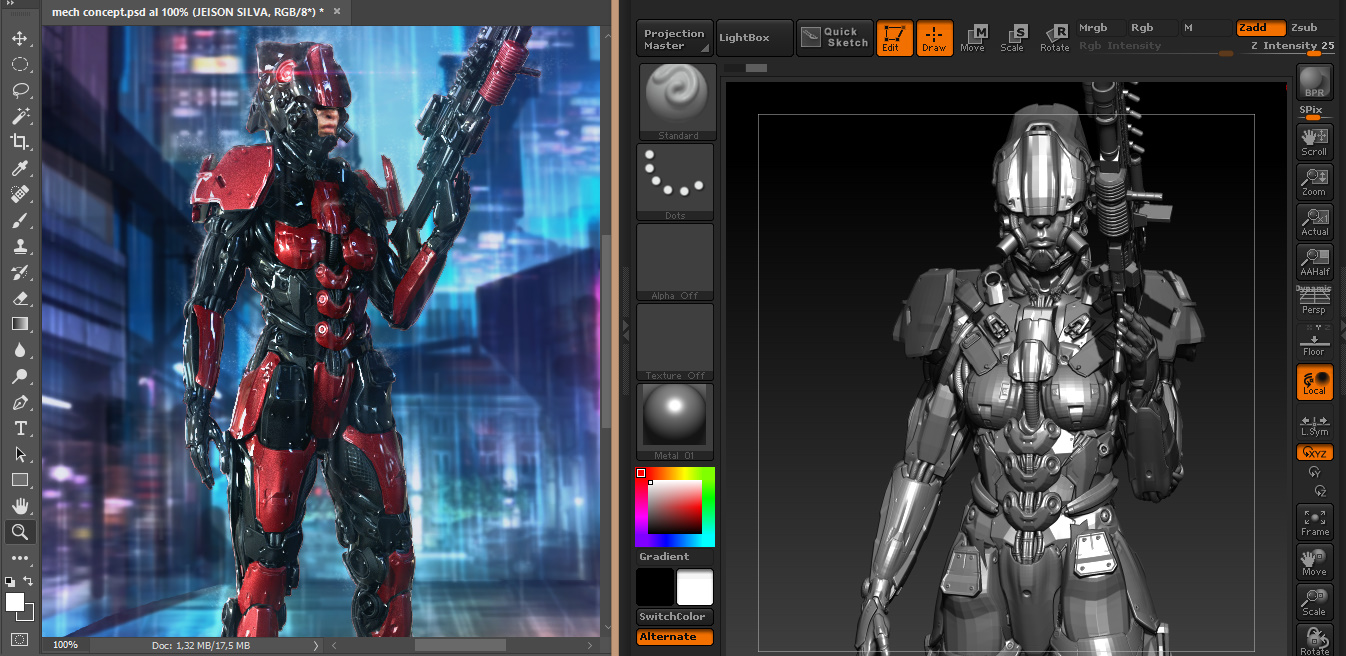This screenshot has height=656, width=1346.
Task: Open the Dots stroke picker
Action: point(675,182)
